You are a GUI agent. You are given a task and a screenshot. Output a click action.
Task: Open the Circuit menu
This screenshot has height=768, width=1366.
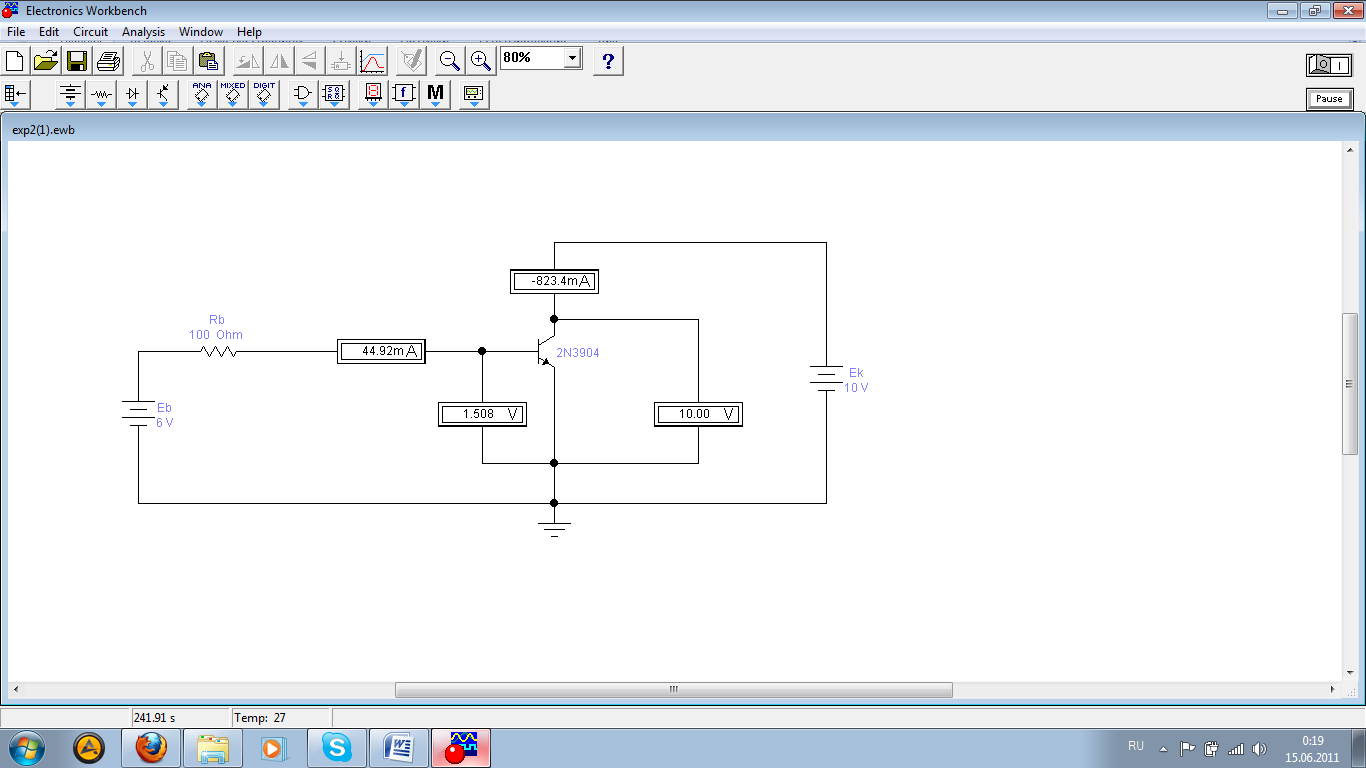point(90,32)
